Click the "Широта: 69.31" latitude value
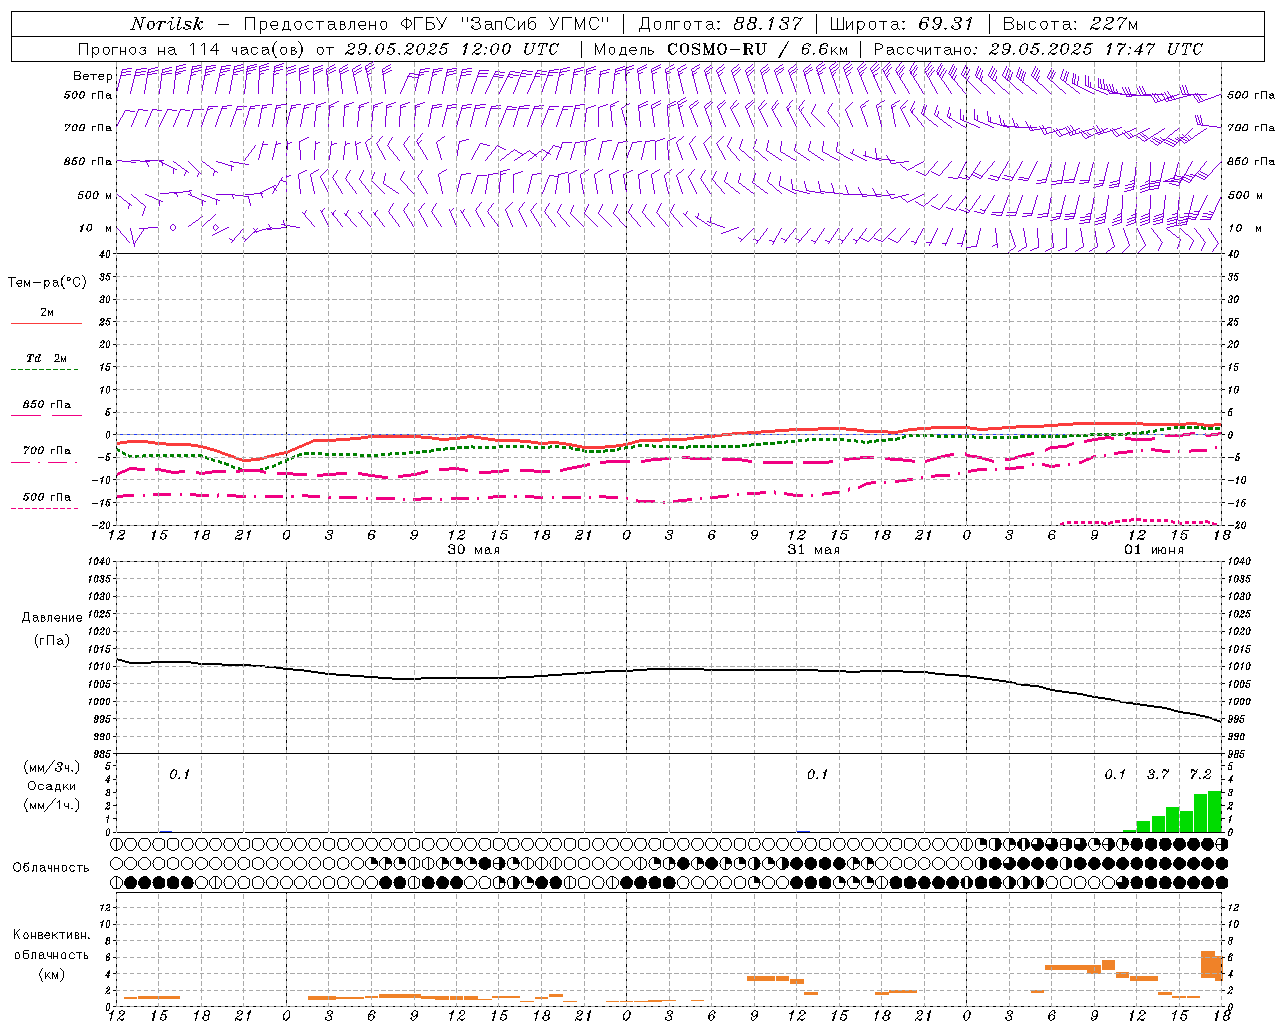This screenshot has width=1280, height=1024. pos(902,24)
